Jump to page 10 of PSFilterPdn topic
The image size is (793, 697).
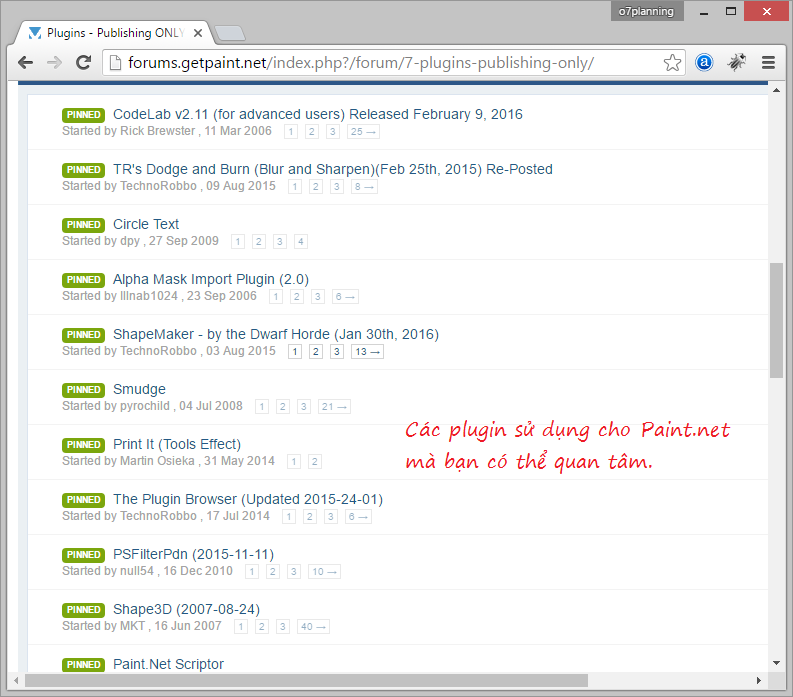pos(324,572)
